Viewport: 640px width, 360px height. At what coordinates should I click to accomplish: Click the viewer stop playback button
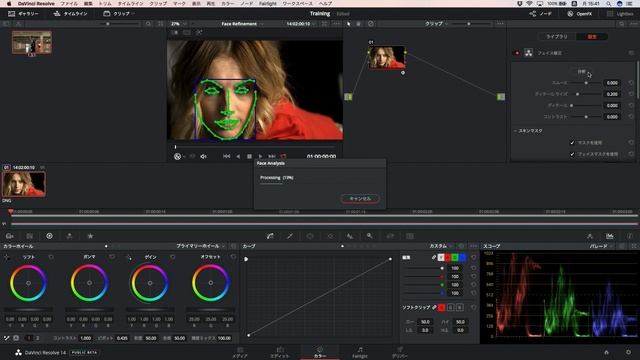point(249,156)
